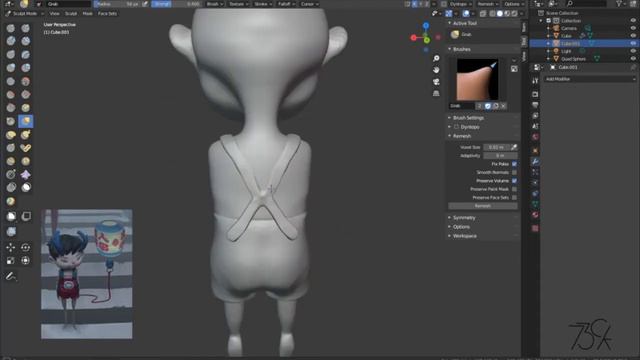The width and height of the screenshot is (640, 360).
Task: Select the Scale transform tool
Action: pos(11,260)
